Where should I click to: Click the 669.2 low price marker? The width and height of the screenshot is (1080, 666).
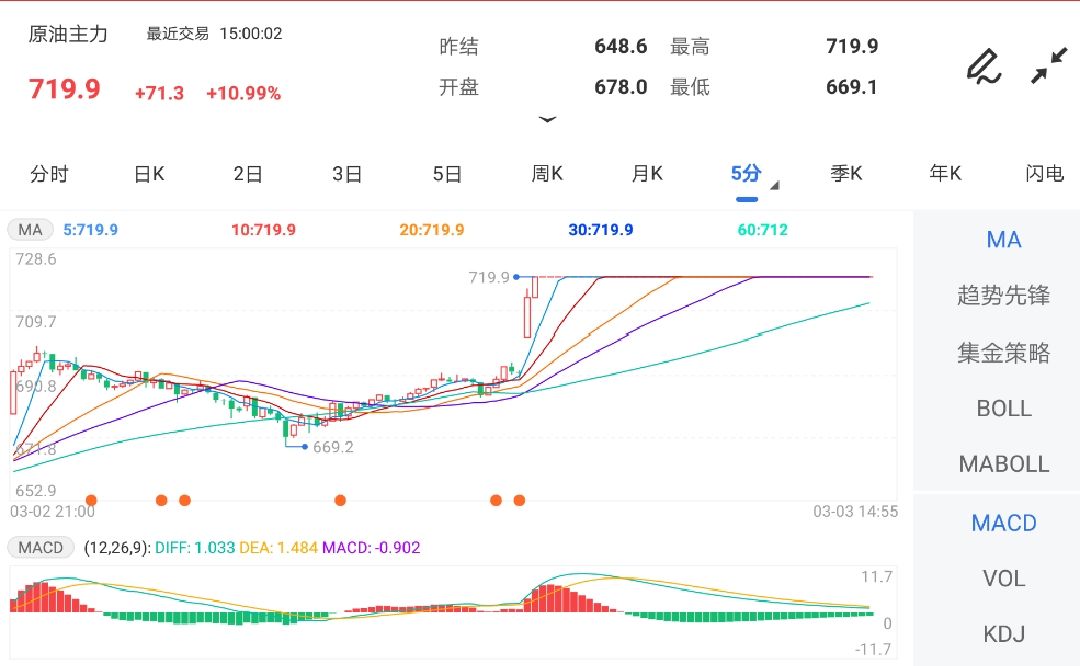pos(332,447)
